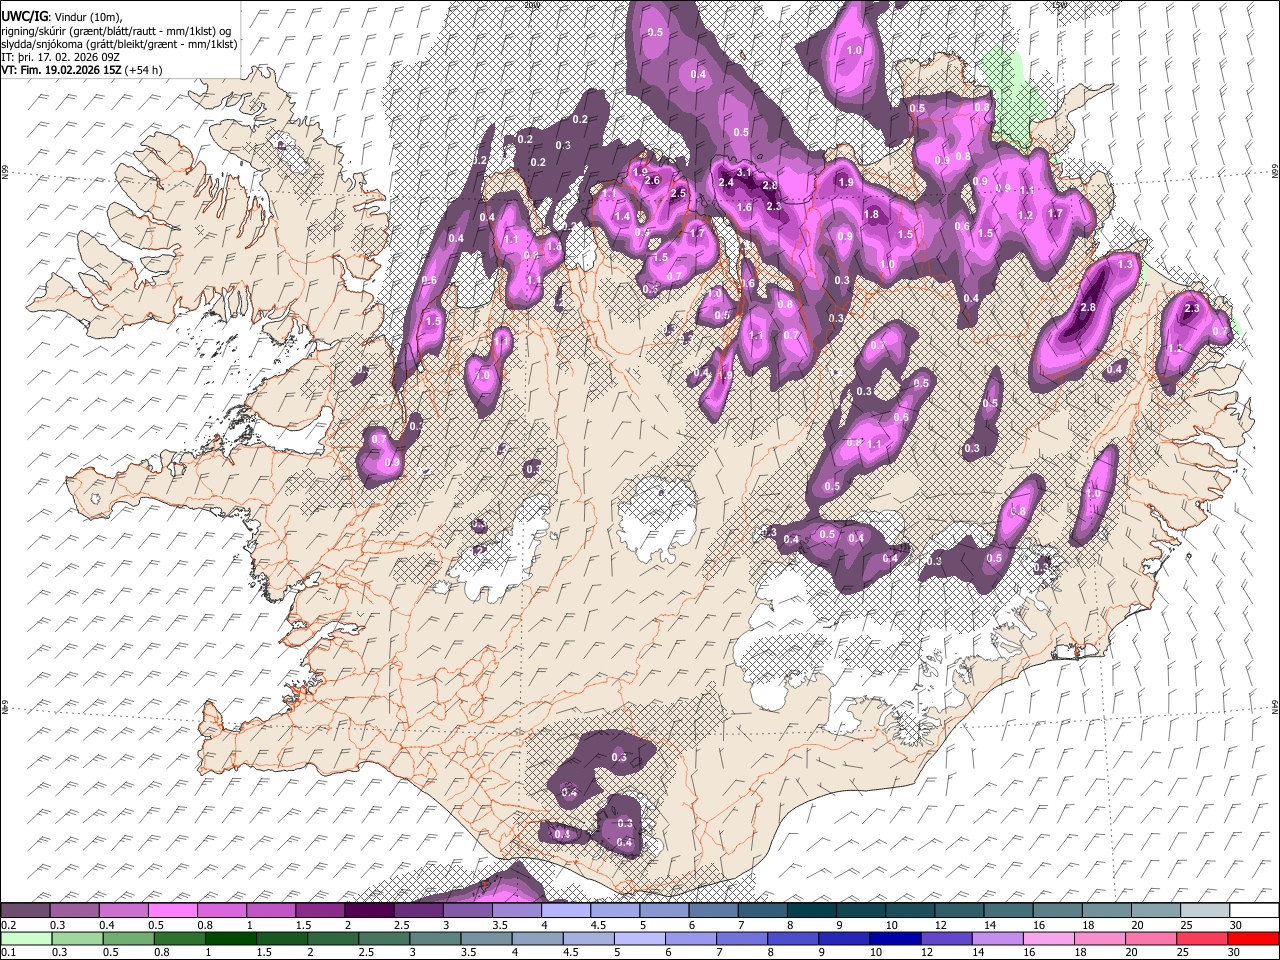The width and height of the screenshot is (1280, 960).
Task: Click the '2.6' snowfall value on the map
Action: [x=652, y=180]
